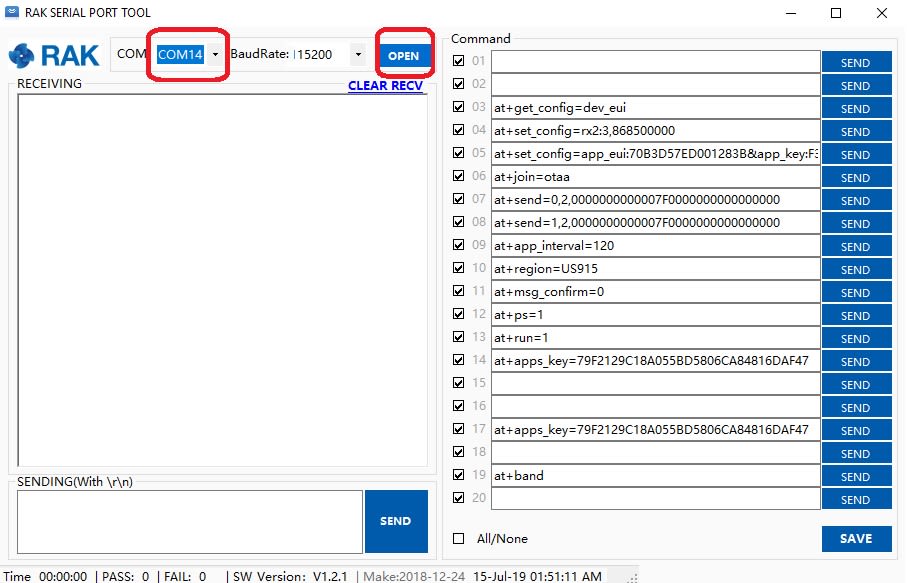Uncheck the checkbox for command 17
The height and width of the screenshot is (583, 907).
coord(459,429)
